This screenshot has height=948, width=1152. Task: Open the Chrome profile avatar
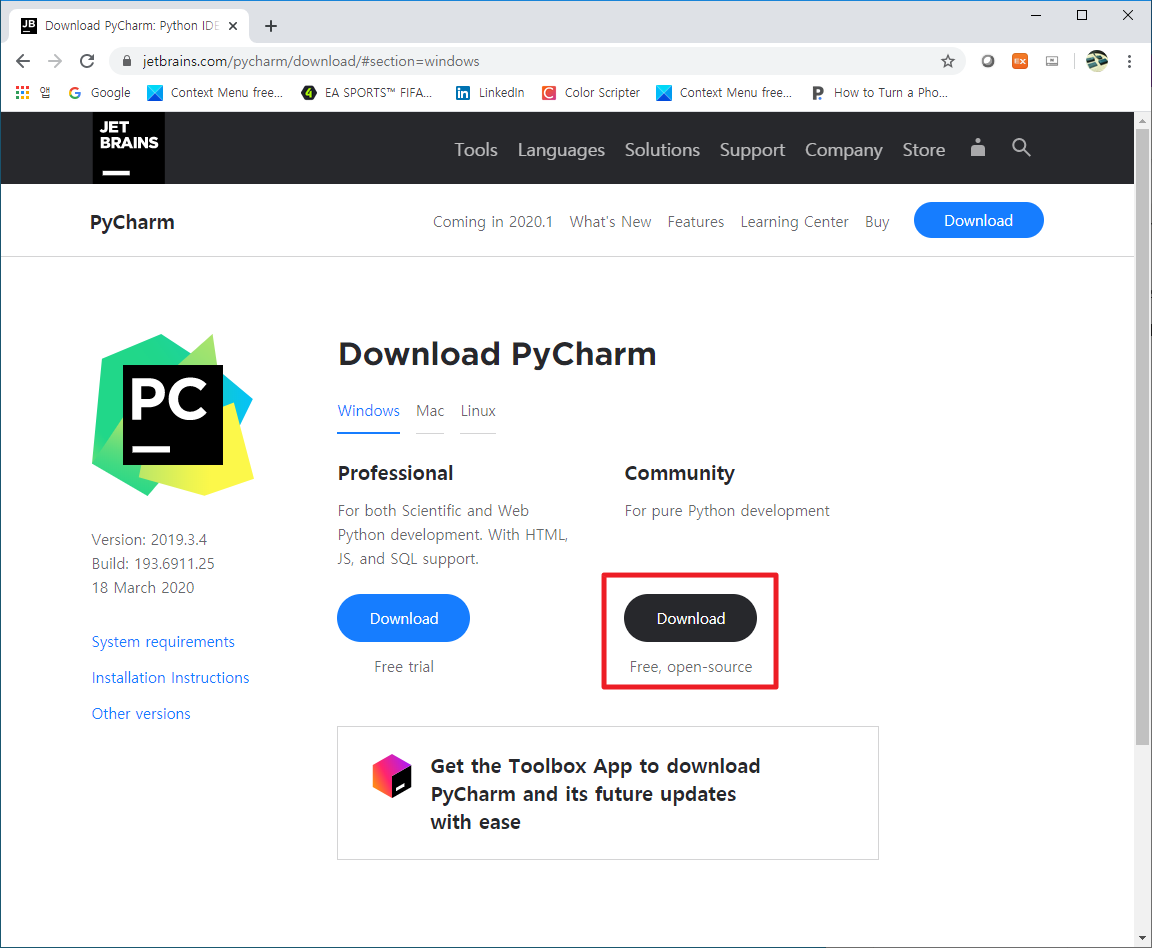click(1096, 61)
